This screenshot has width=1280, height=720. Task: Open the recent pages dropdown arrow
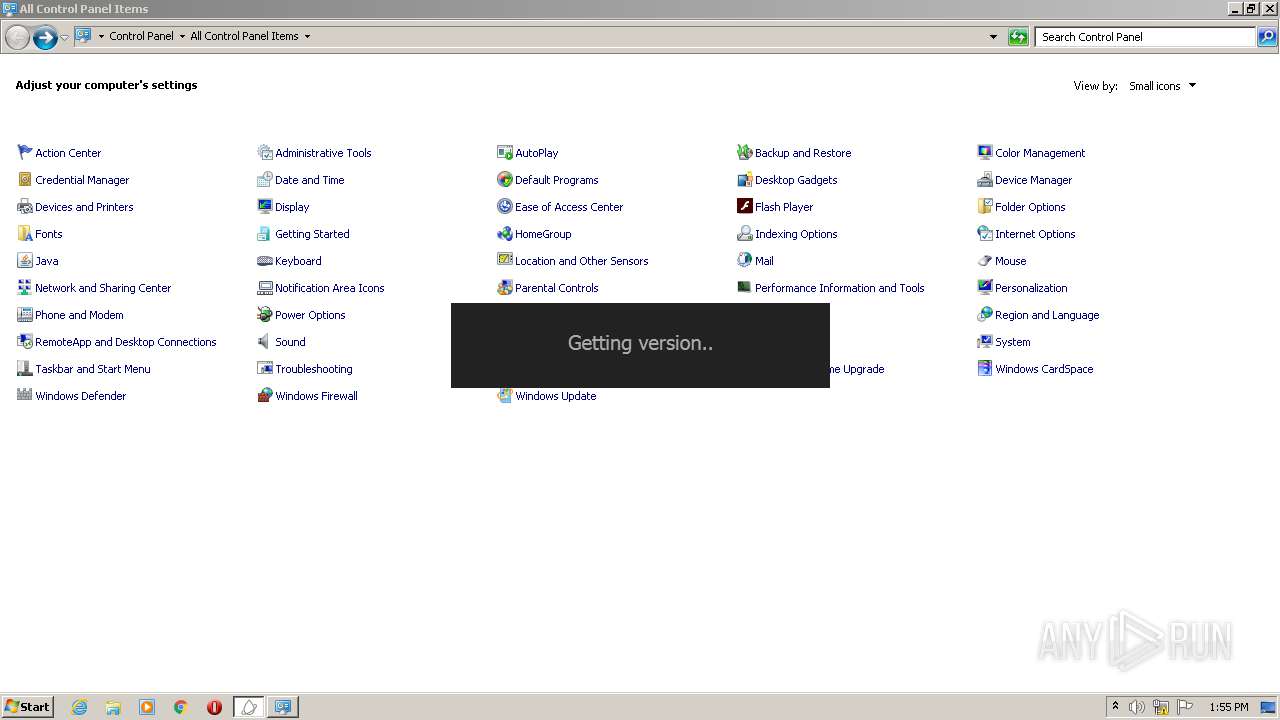[65, 37]
